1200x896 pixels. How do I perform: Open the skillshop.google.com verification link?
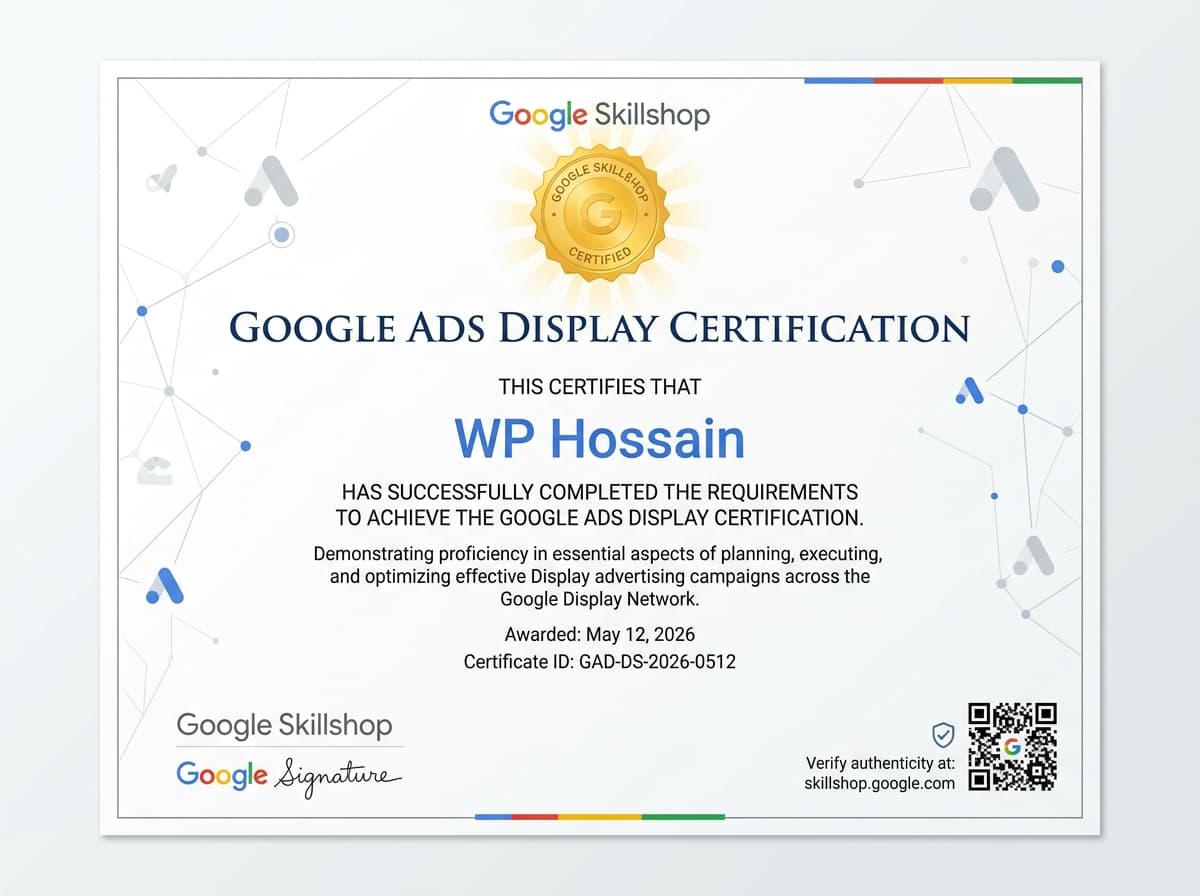879,783
